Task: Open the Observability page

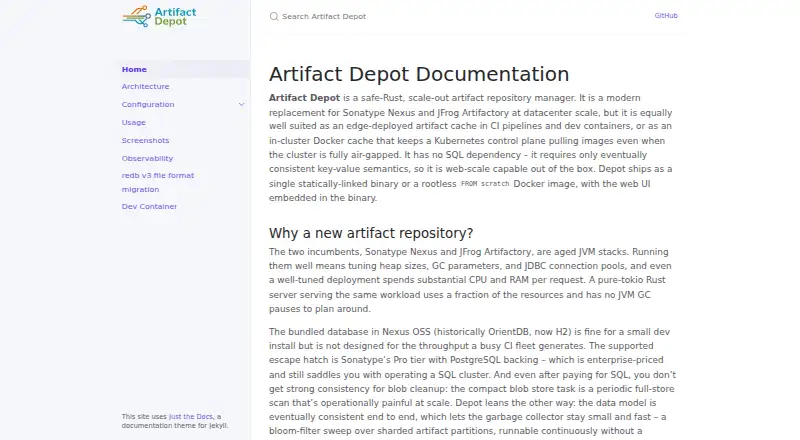Action: pyautogui.click(x=147, y=158)
